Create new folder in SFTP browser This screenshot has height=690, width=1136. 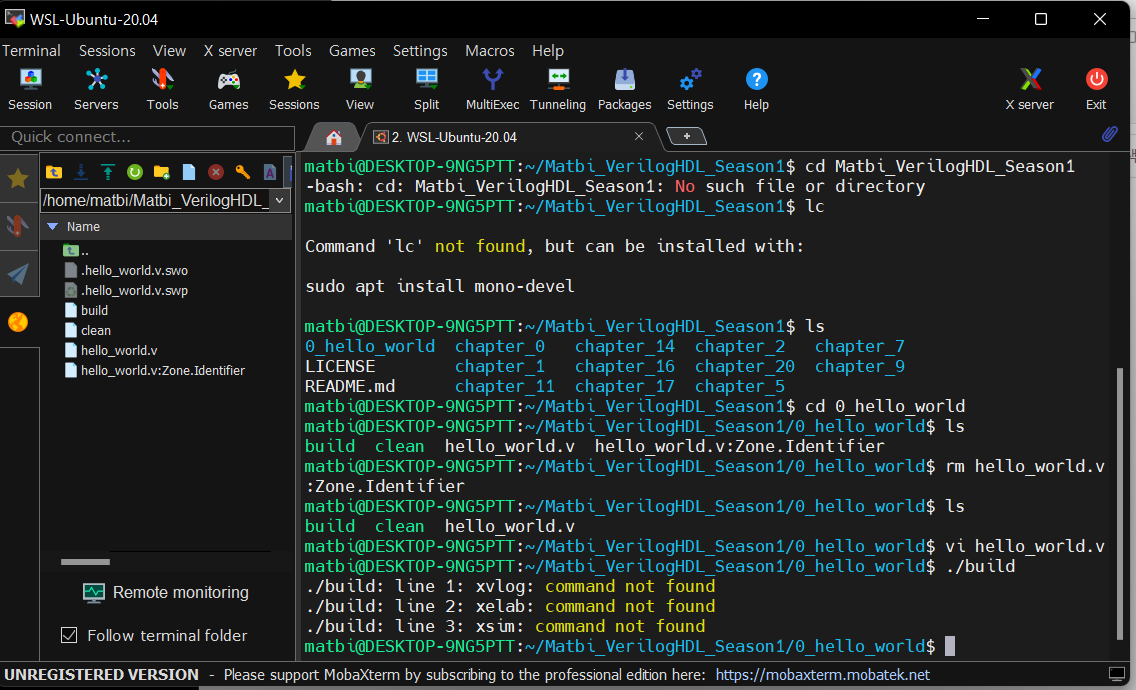click(161, 172)
